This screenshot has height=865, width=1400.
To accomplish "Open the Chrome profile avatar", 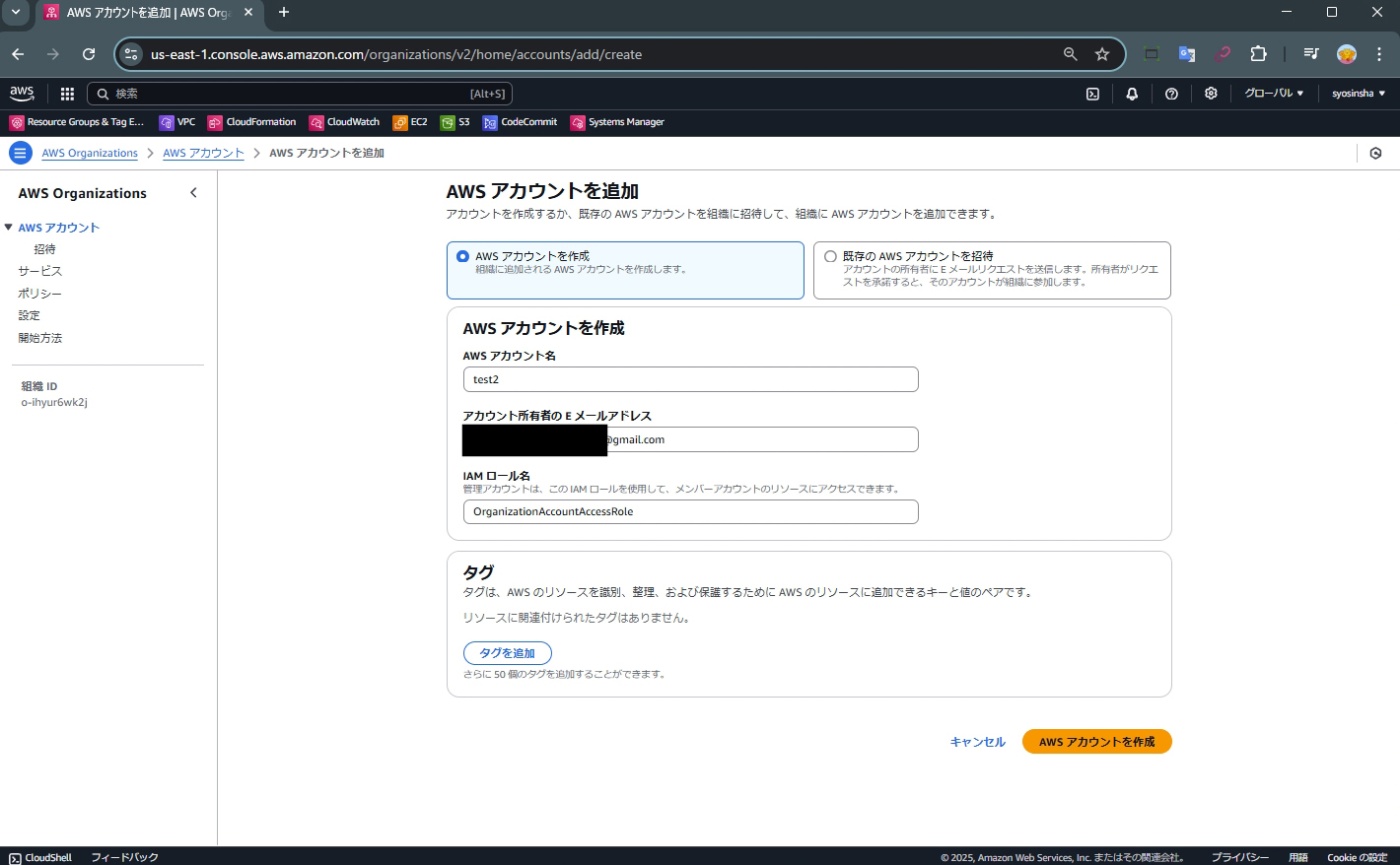I will pyautogui.click(x=1347, y=54).
